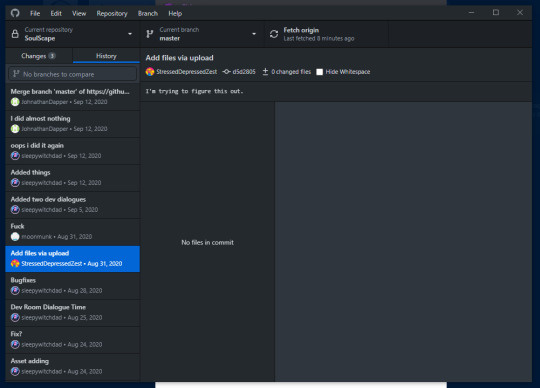Image resolution: width=540 pixels, height=388 pixels.
Task: Close the GitHub Desktop window
Action: (x=520, y=13)
